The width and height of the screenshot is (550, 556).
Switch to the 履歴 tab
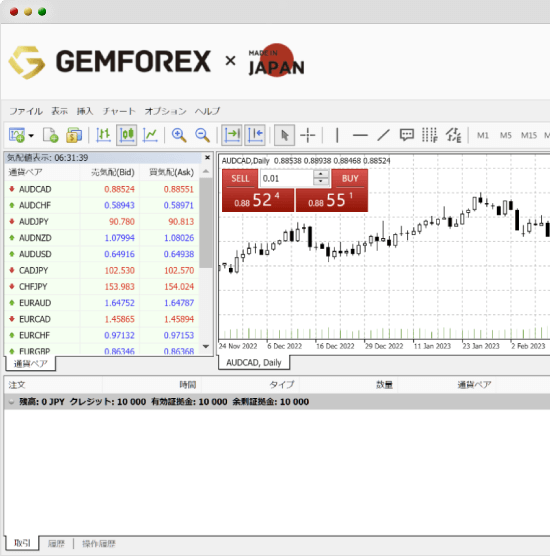click(56, 544)
